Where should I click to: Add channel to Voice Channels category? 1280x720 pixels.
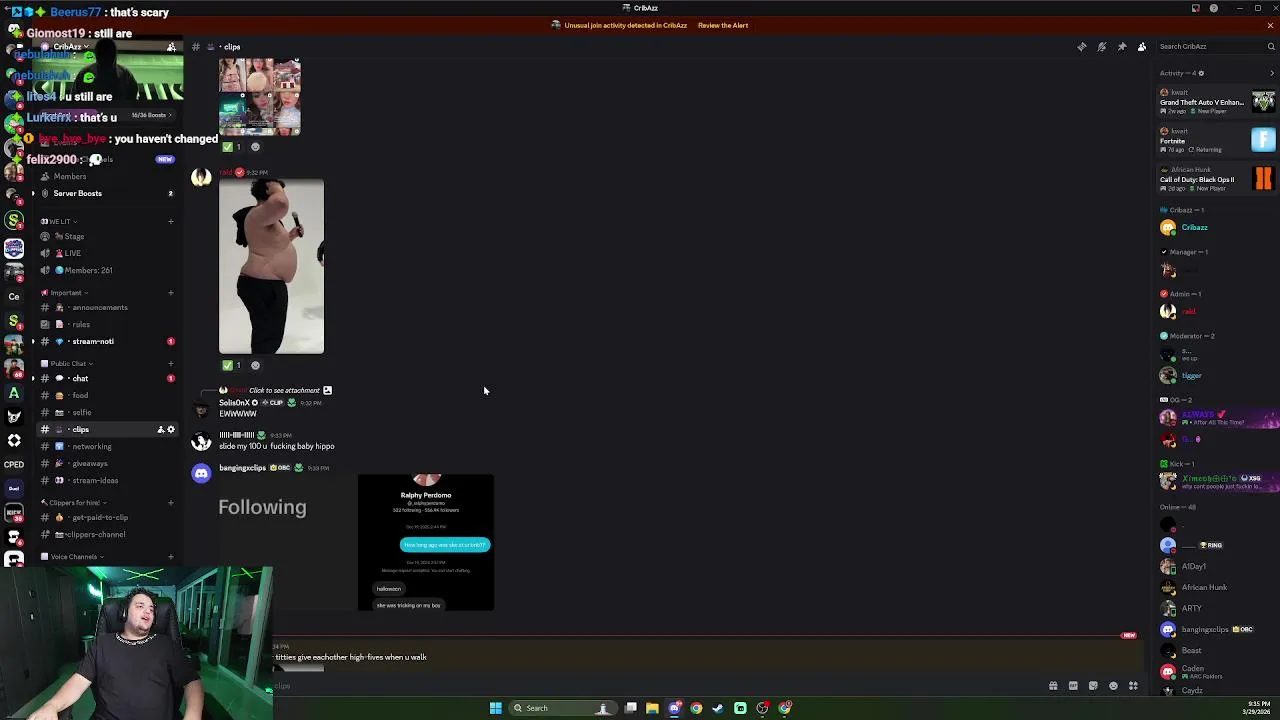tap(171, 557)
